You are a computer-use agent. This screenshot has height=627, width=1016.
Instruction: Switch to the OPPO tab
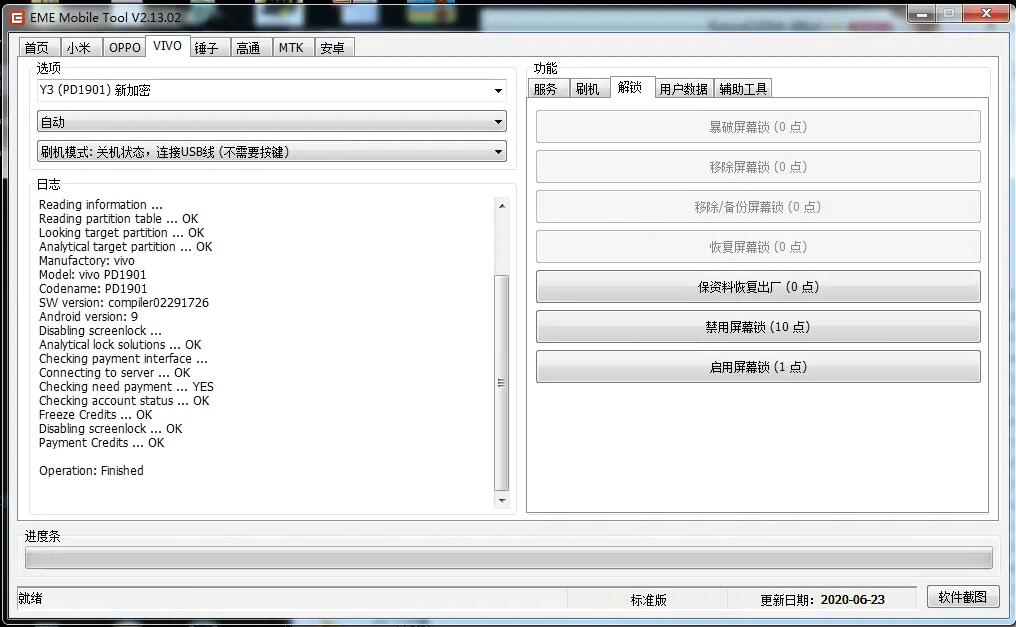tap(124, 48)
